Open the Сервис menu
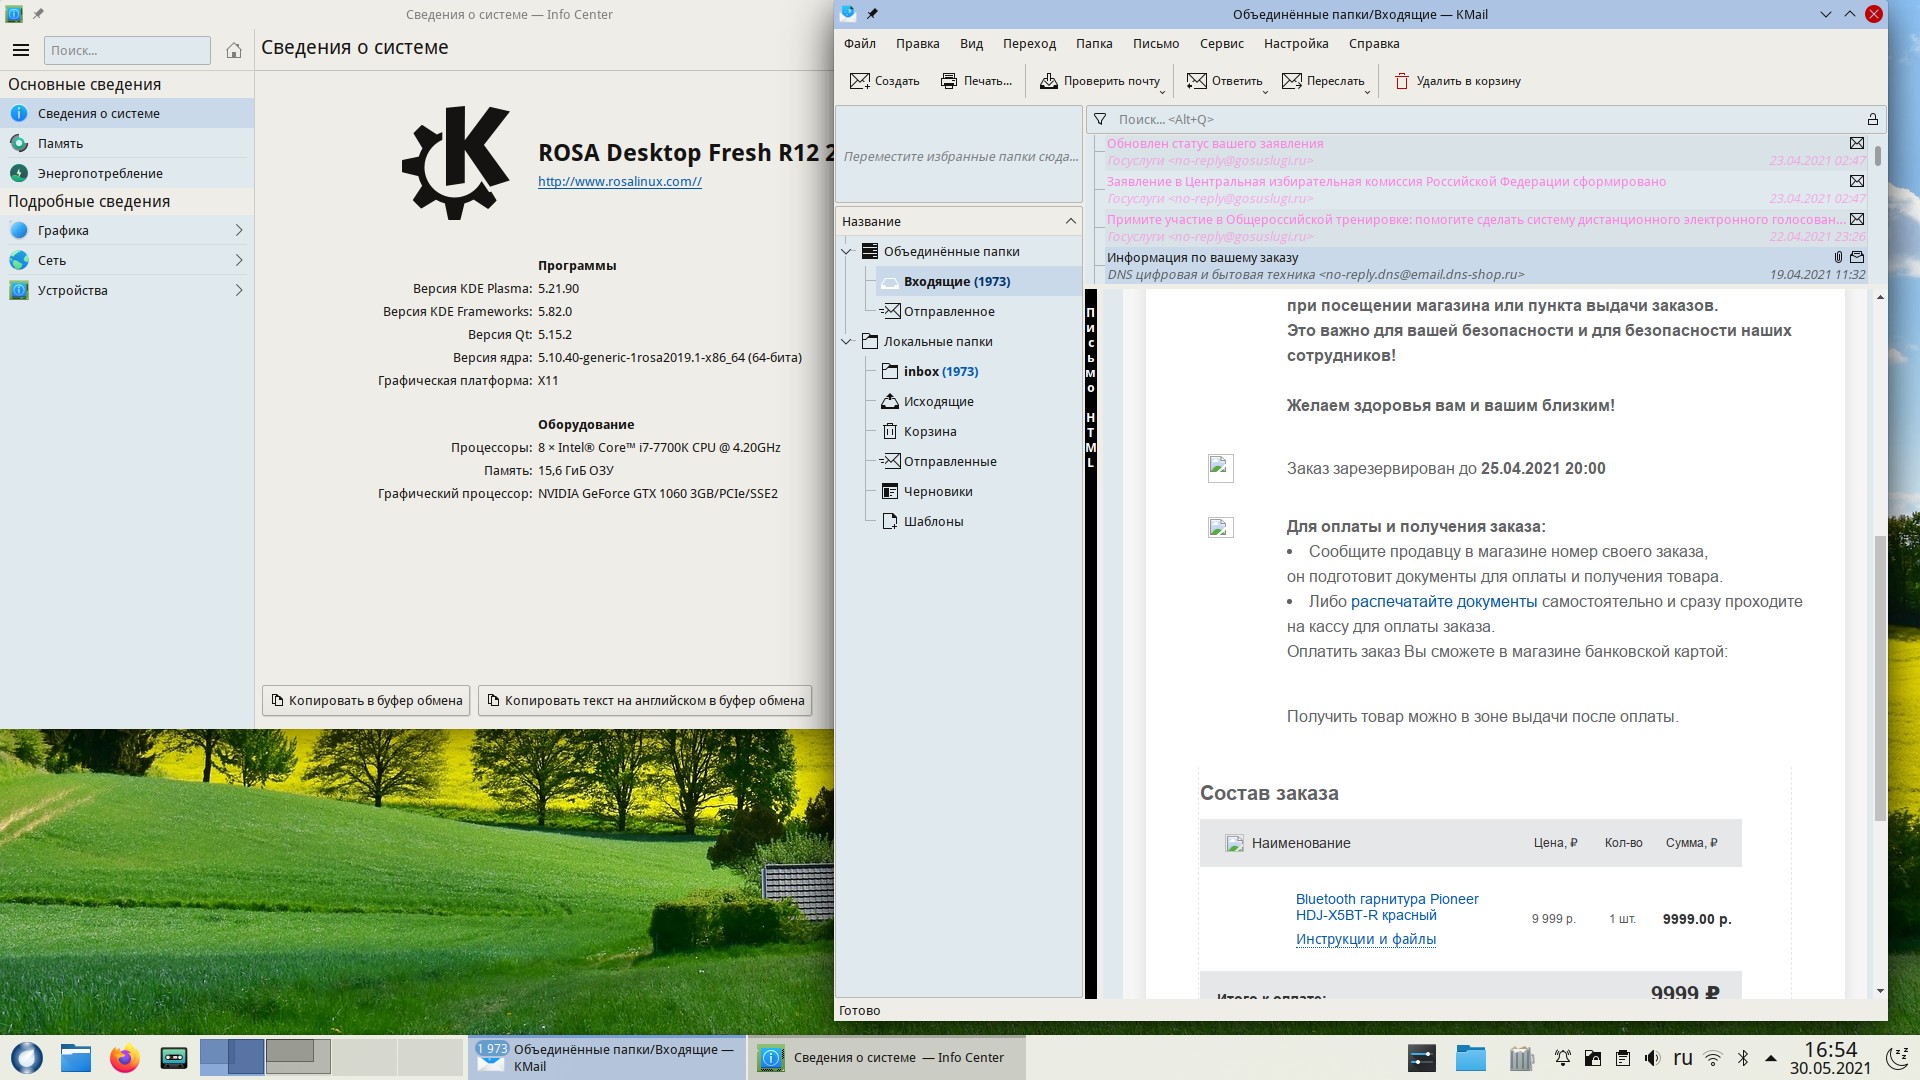This screenshot has width=1920, height=1080. 1221,43
